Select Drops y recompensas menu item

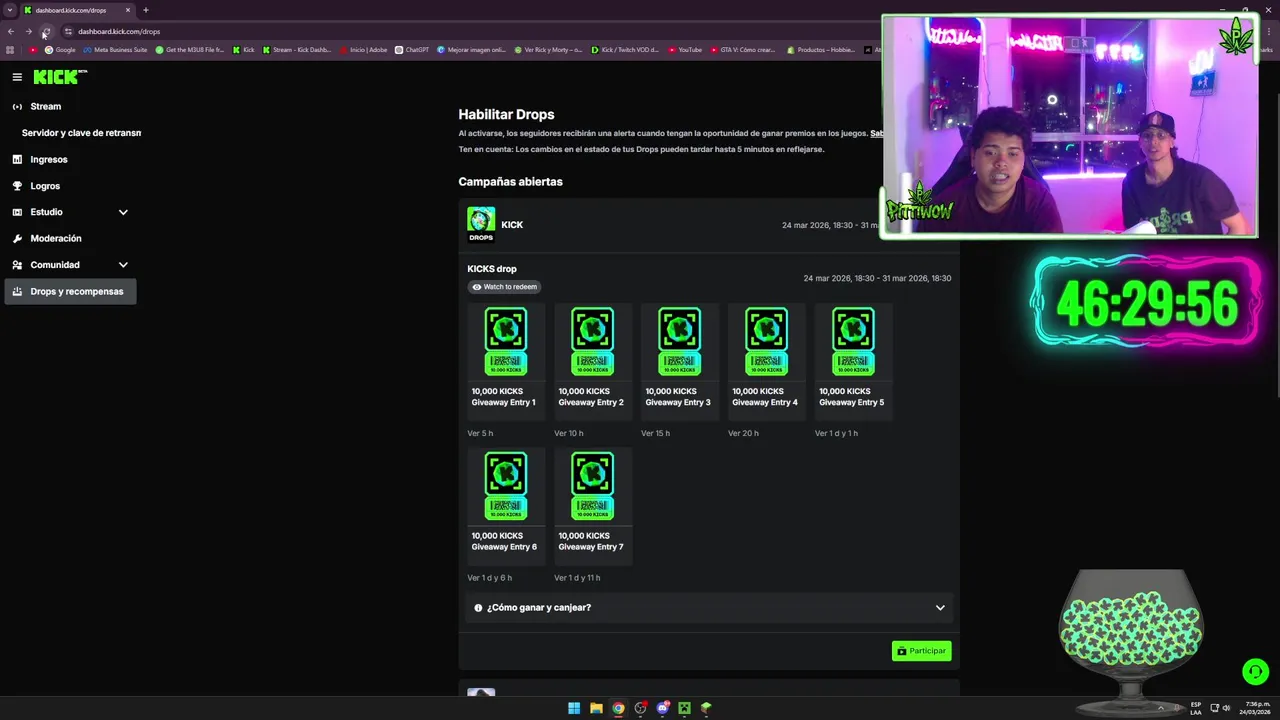click(71, 291)
